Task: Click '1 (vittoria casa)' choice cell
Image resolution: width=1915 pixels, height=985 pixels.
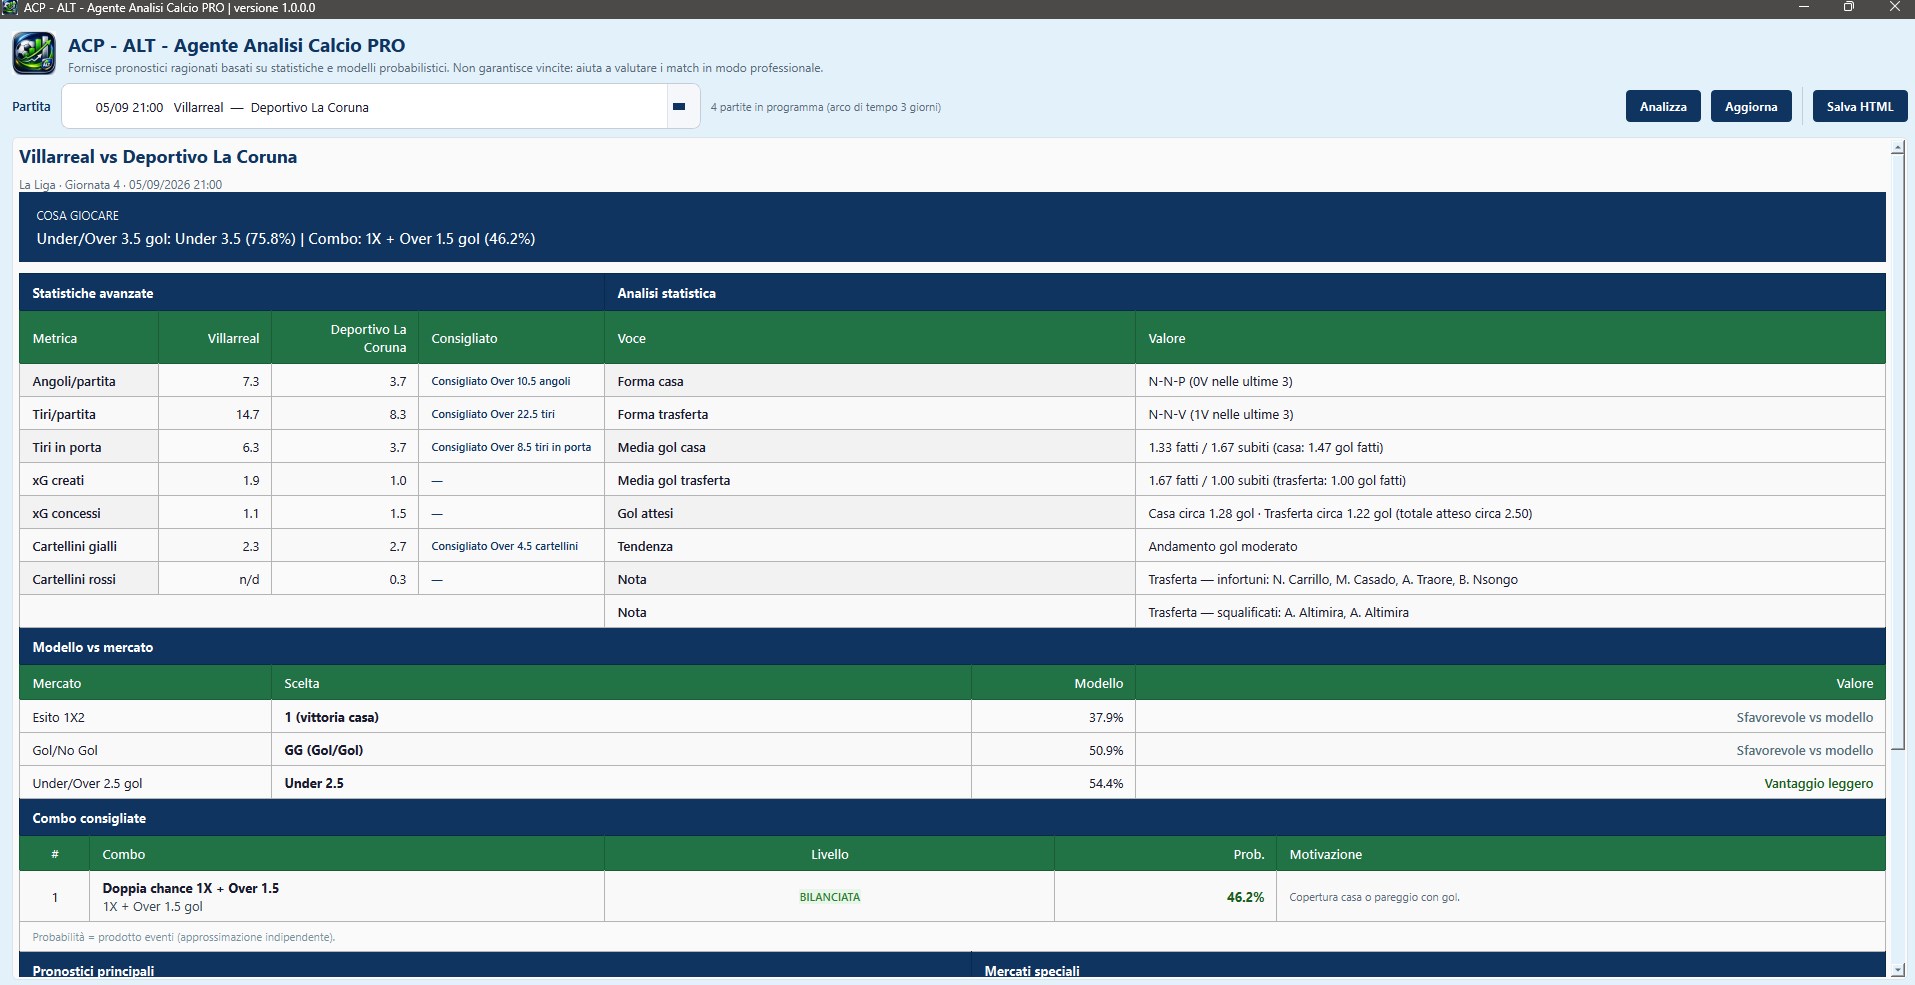Action: click(x=331, y=717)
